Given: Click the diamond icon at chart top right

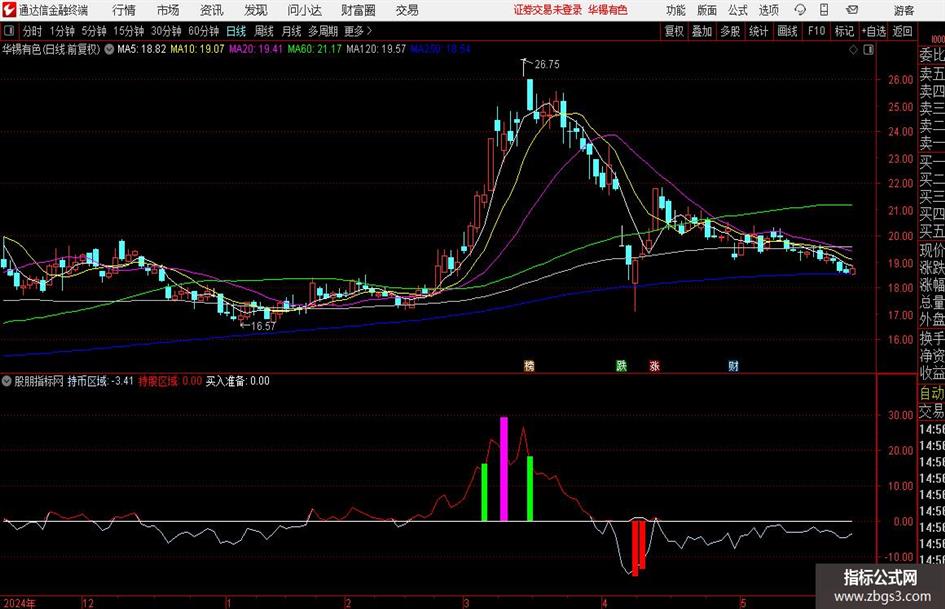Looking at the screenshot, I should [x=853, y=50].
